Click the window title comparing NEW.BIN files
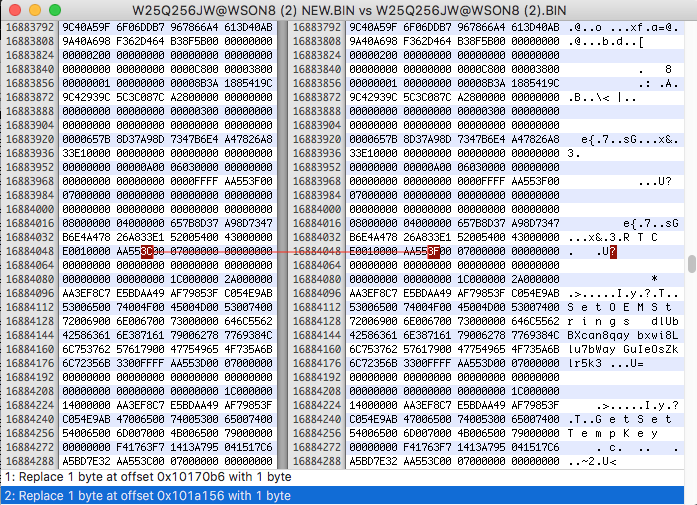697x505 pixels. click(349, 10)
